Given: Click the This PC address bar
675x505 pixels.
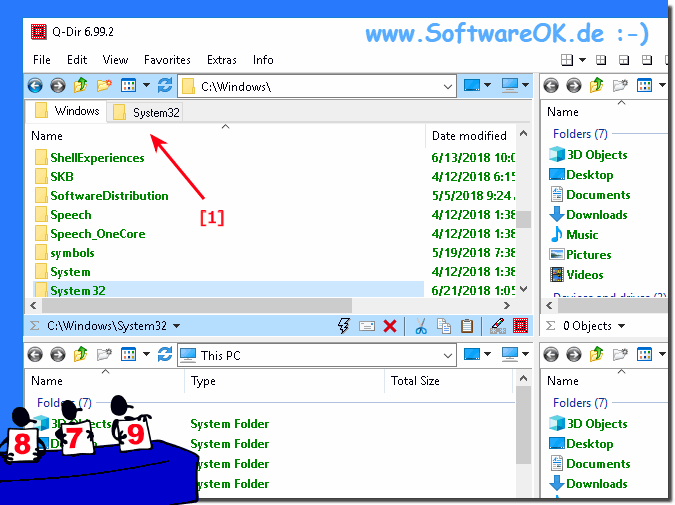Looking at the screenshot, I should [317, 355].
